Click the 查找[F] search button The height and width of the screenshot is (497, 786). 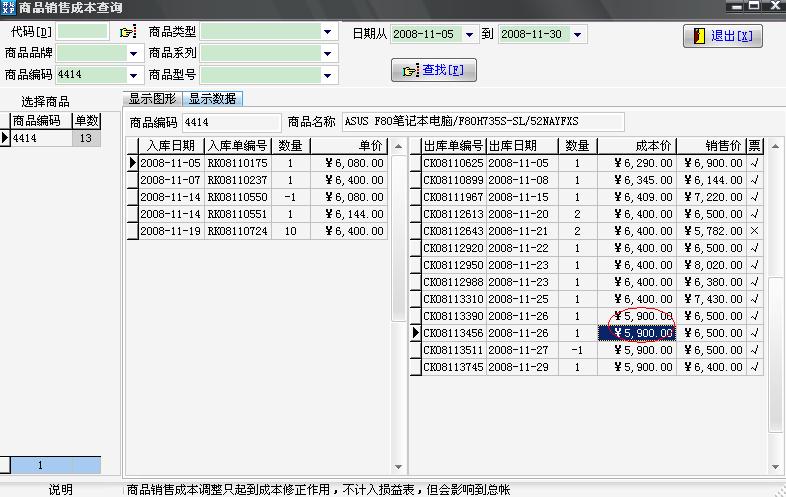click(x=434, y=70)
